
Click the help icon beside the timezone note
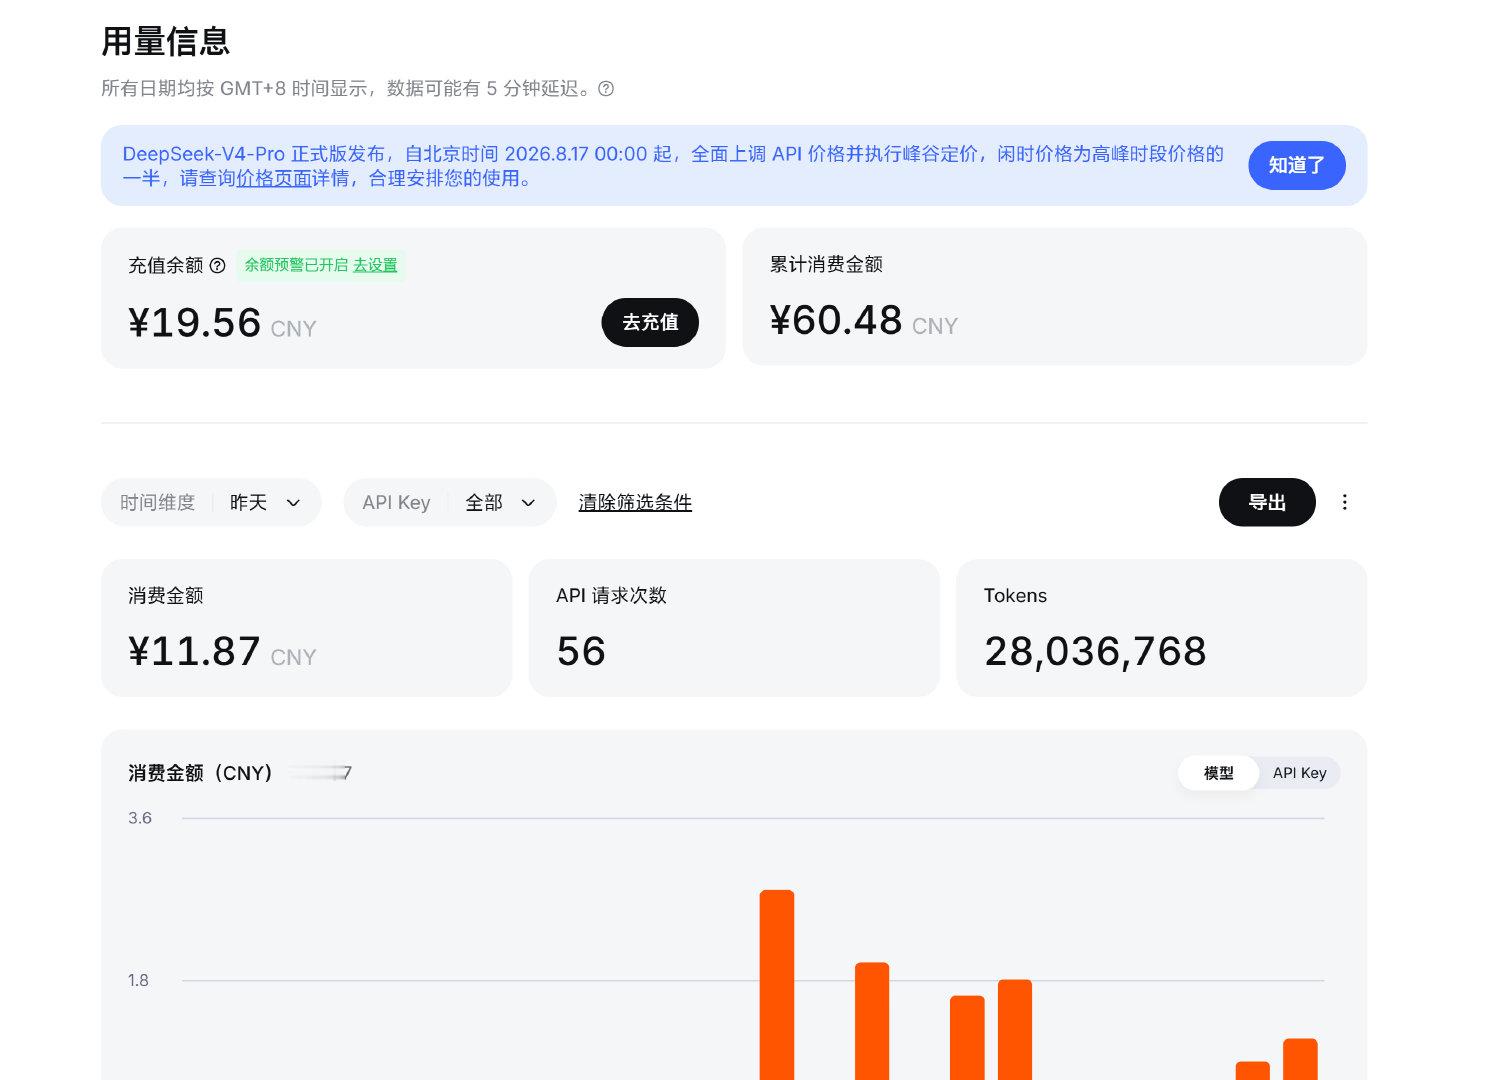(606, 89)
